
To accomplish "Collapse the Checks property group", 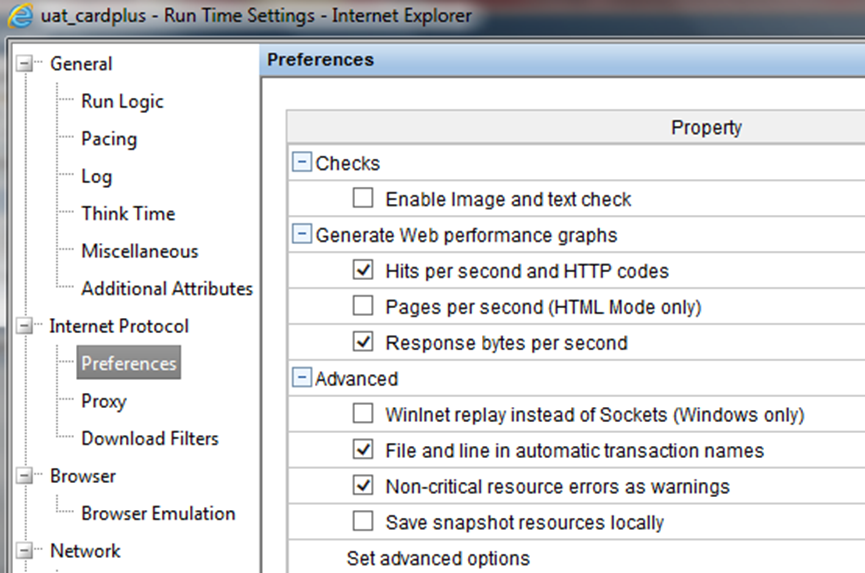I will (301, 163).
